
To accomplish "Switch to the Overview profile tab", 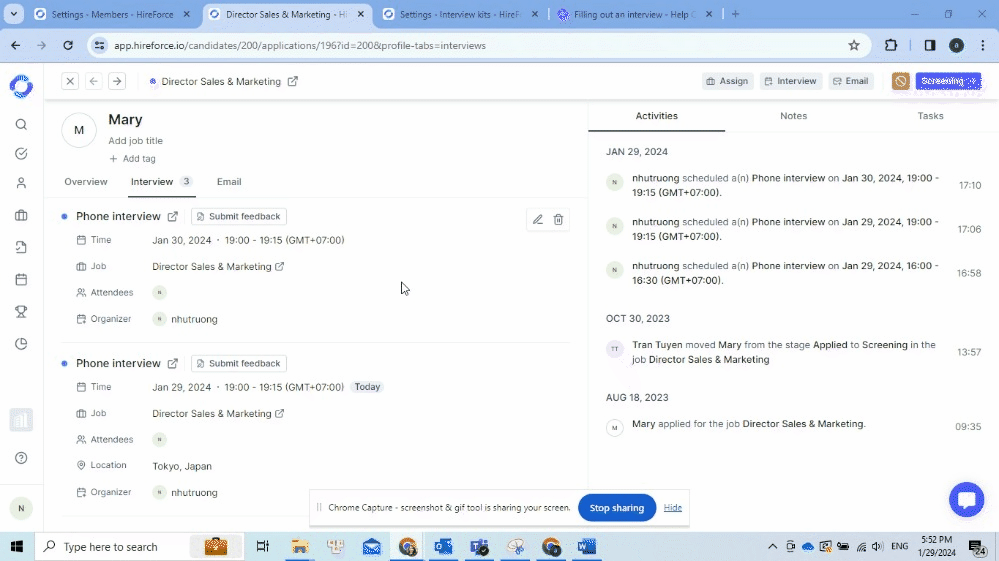I will click(86, 182).
